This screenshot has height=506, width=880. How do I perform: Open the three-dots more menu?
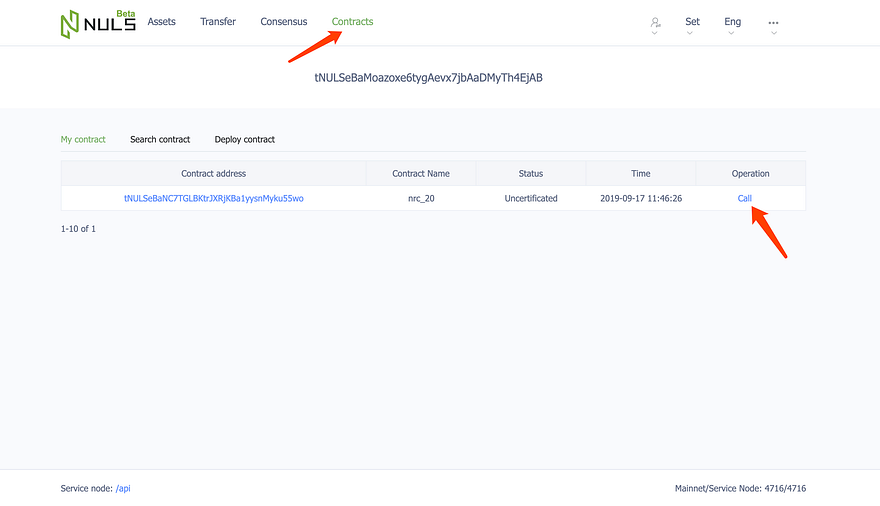pyautogui.click(x=773, y=23)
